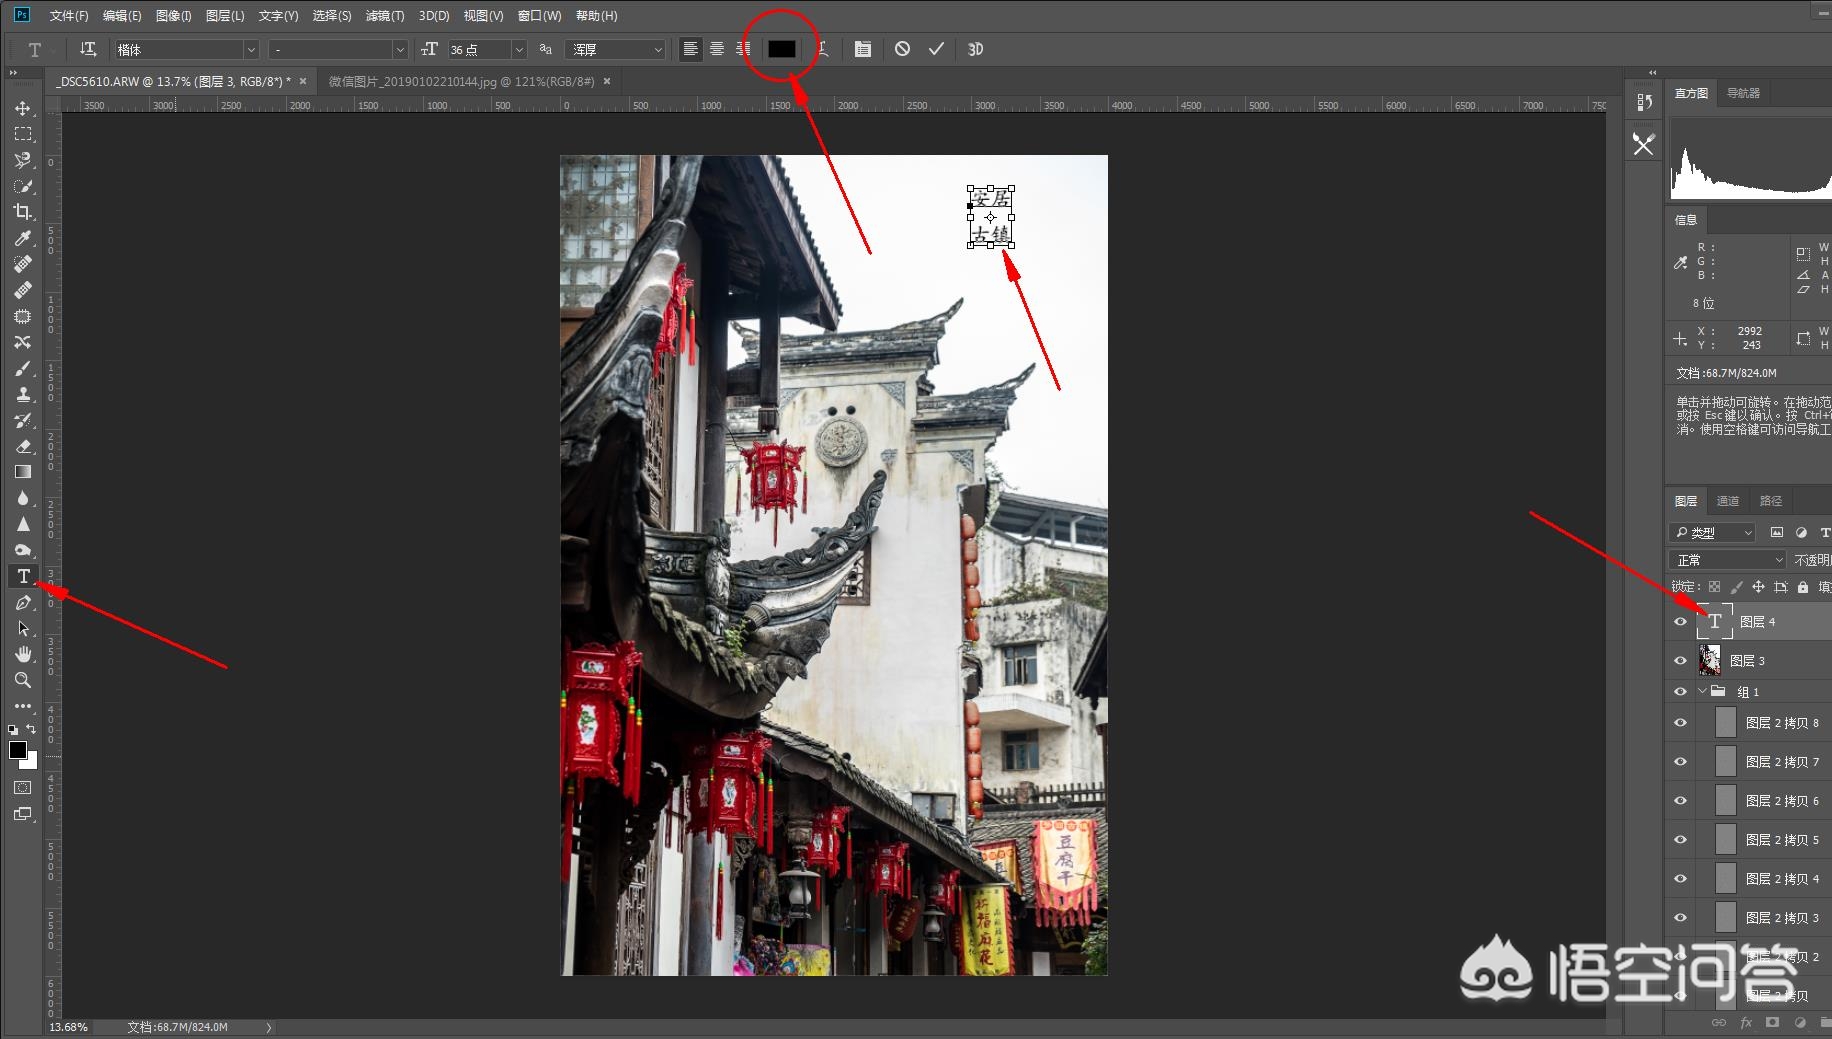1832x1039 pixels.
Task: Collapse the 组 1 layer group
Action: [1702, 691]
